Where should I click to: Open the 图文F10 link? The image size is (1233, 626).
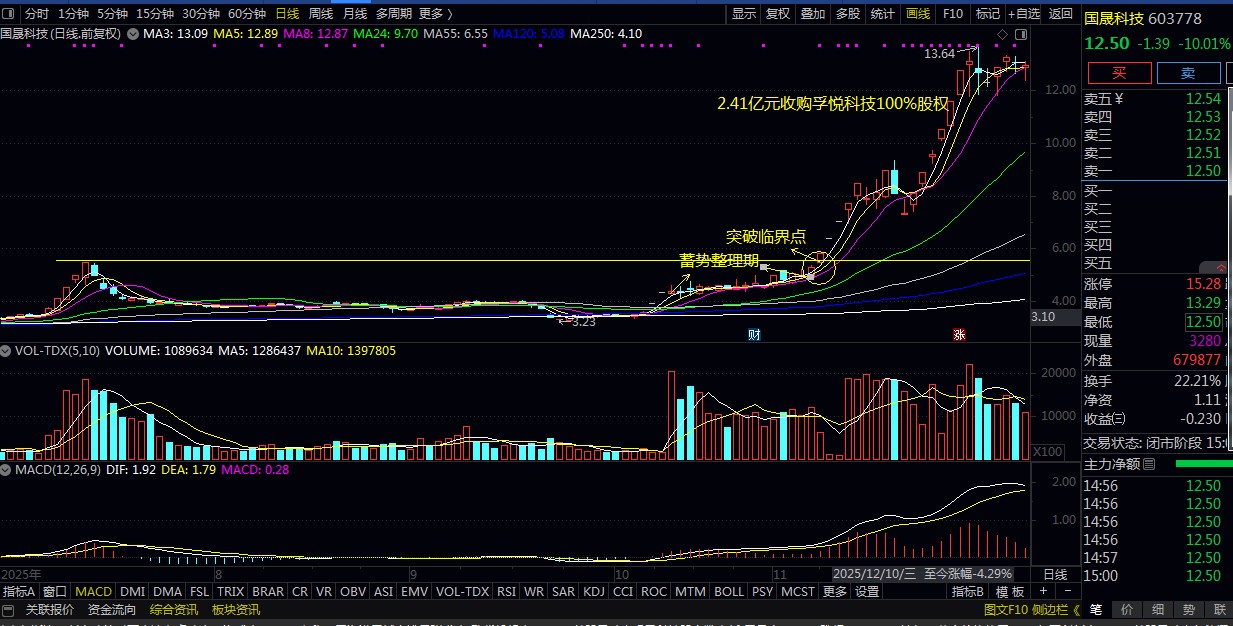[x=1005, y=610]
